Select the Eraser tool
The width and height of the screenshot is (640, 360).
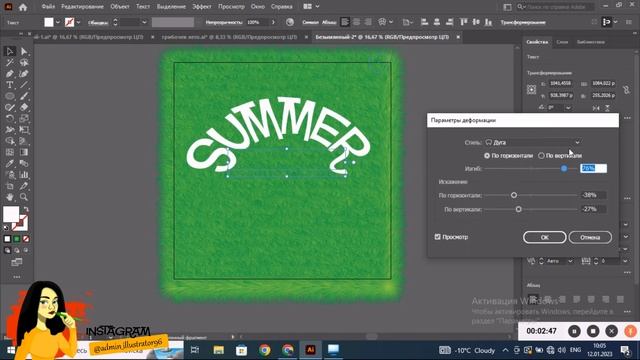click(x=24, y=107)
